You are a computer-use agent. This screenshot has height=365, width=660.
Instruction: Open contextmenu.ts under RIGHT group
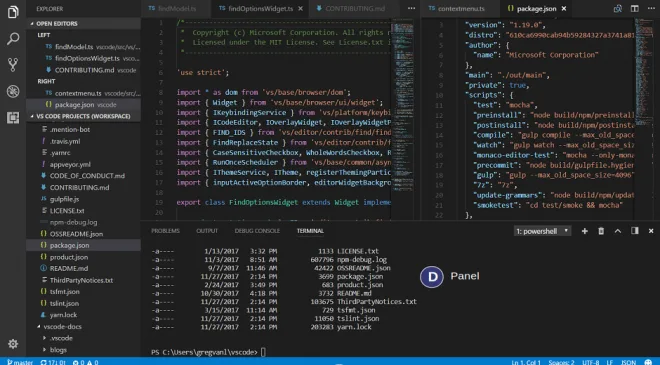[83, 93]
